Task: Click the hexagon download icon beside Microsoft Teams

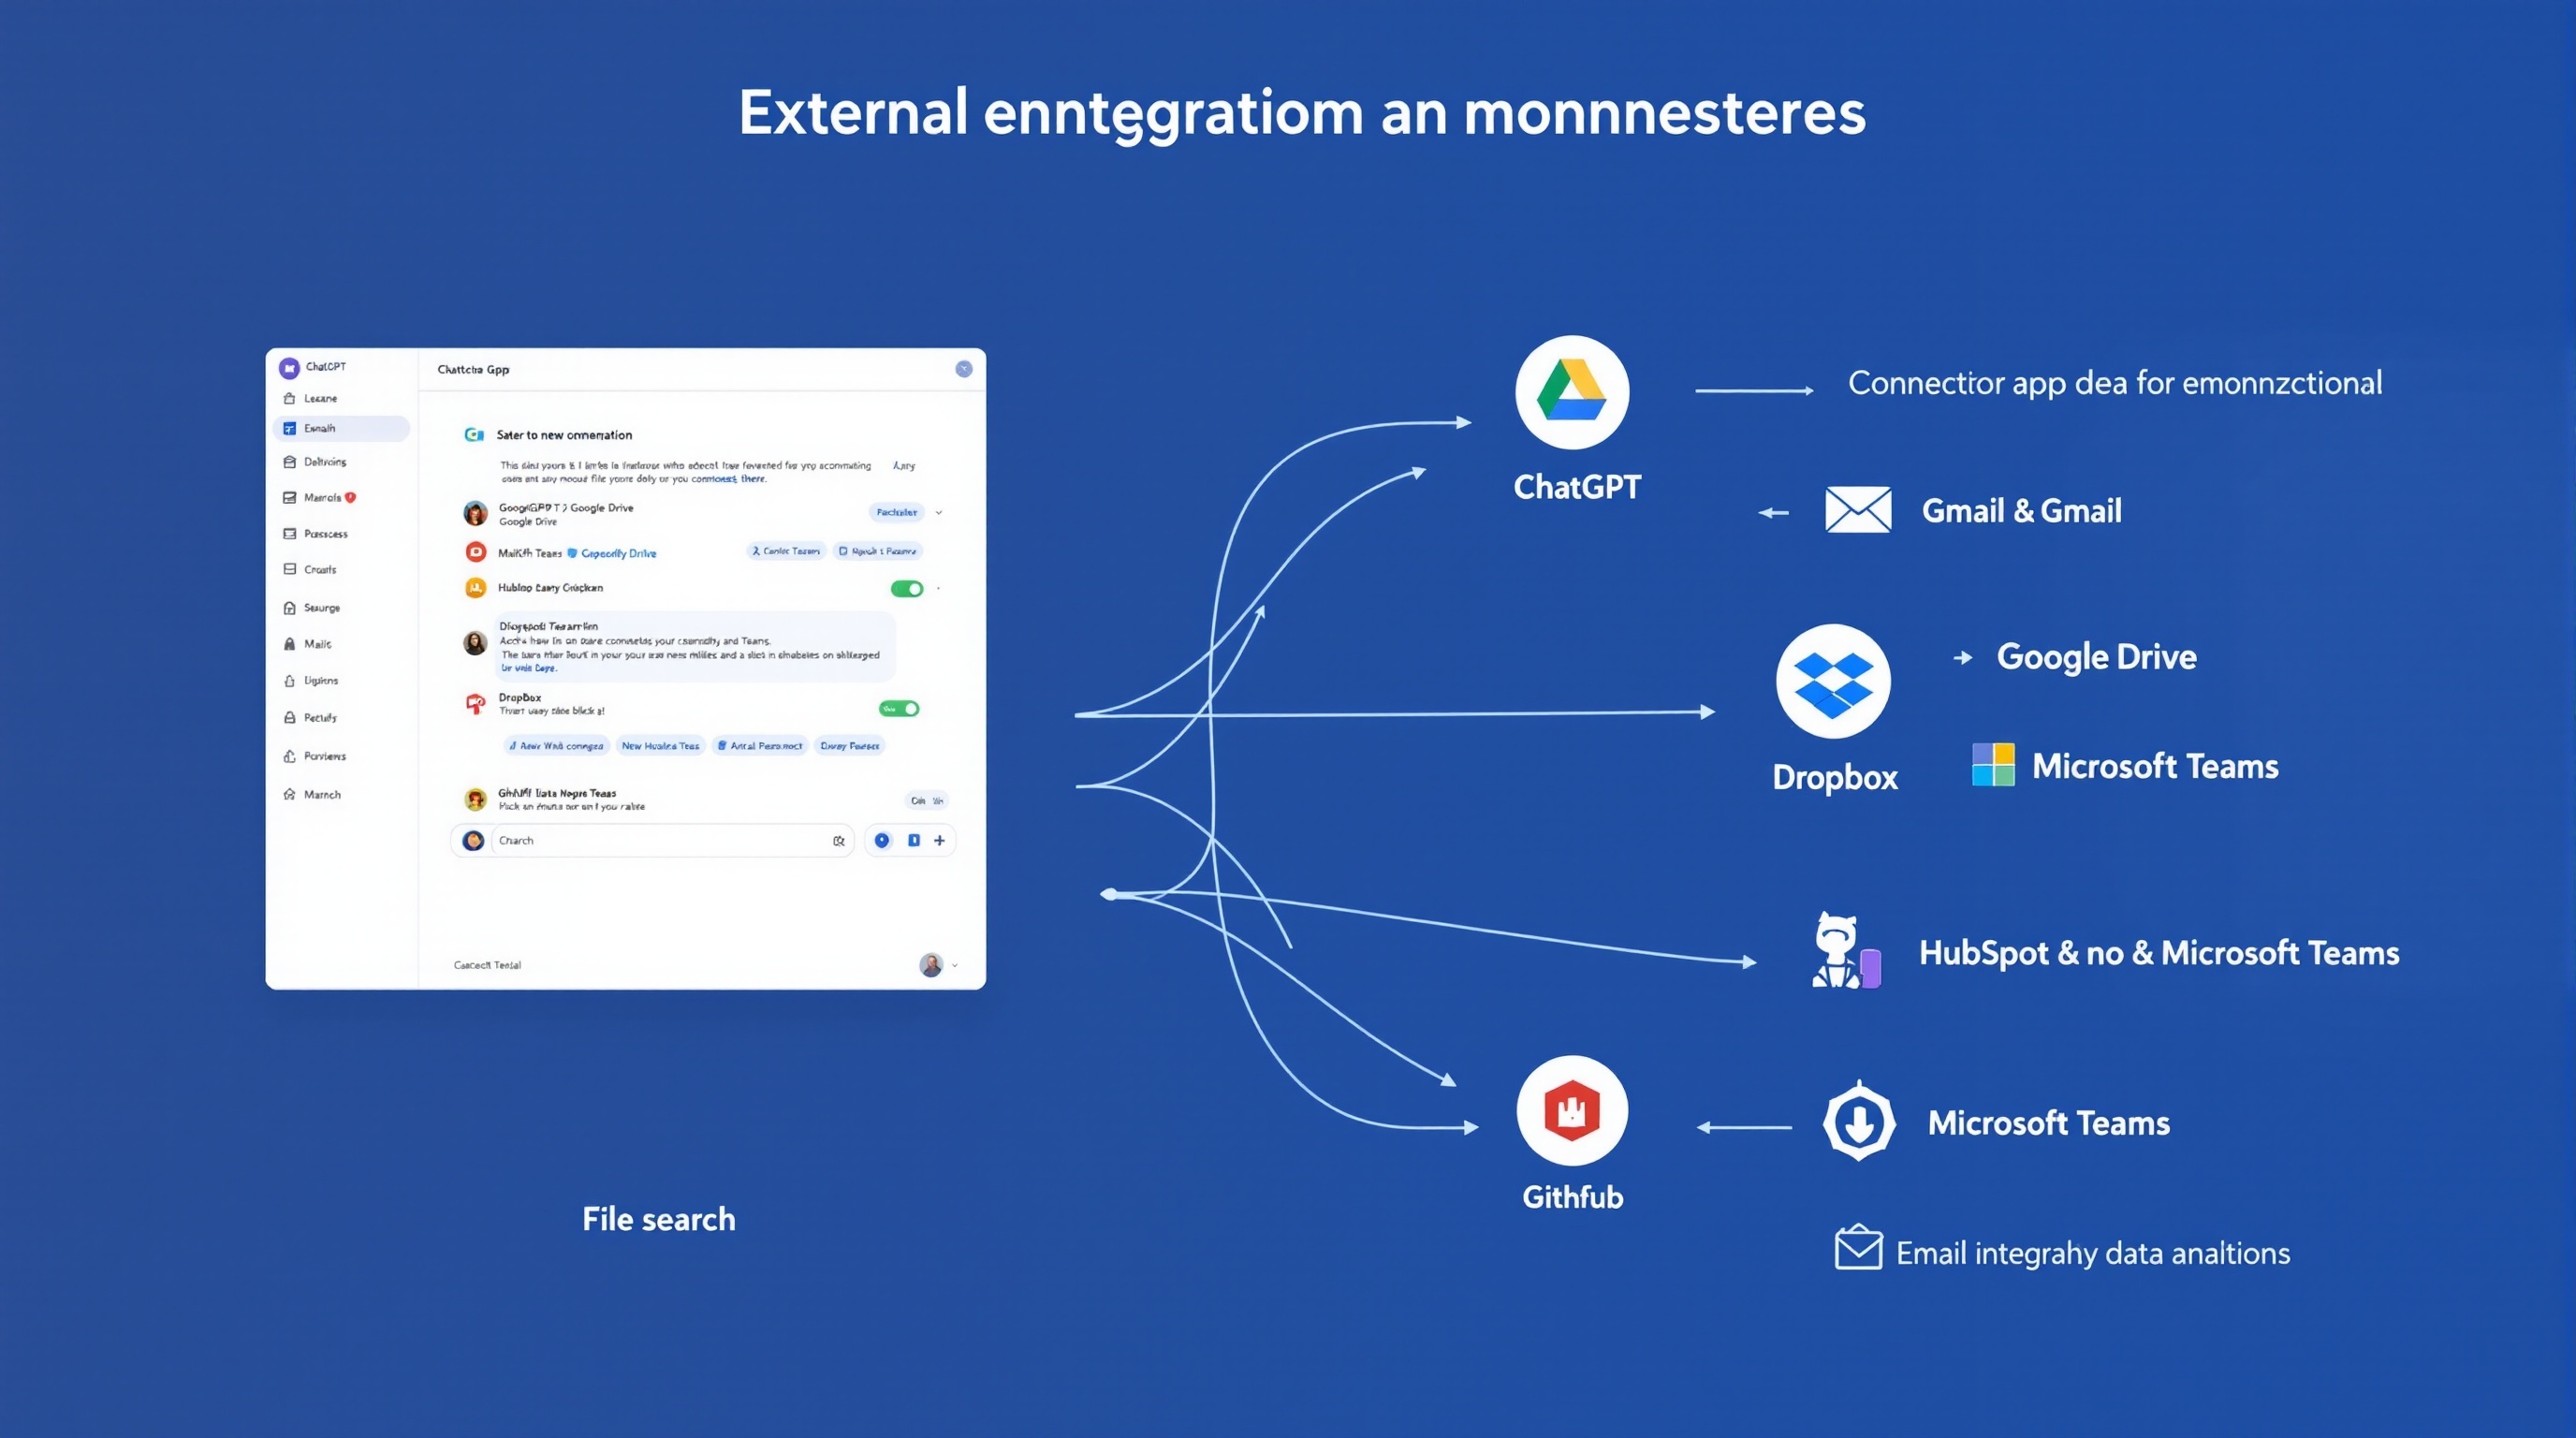Action: pos(1859,1121)
